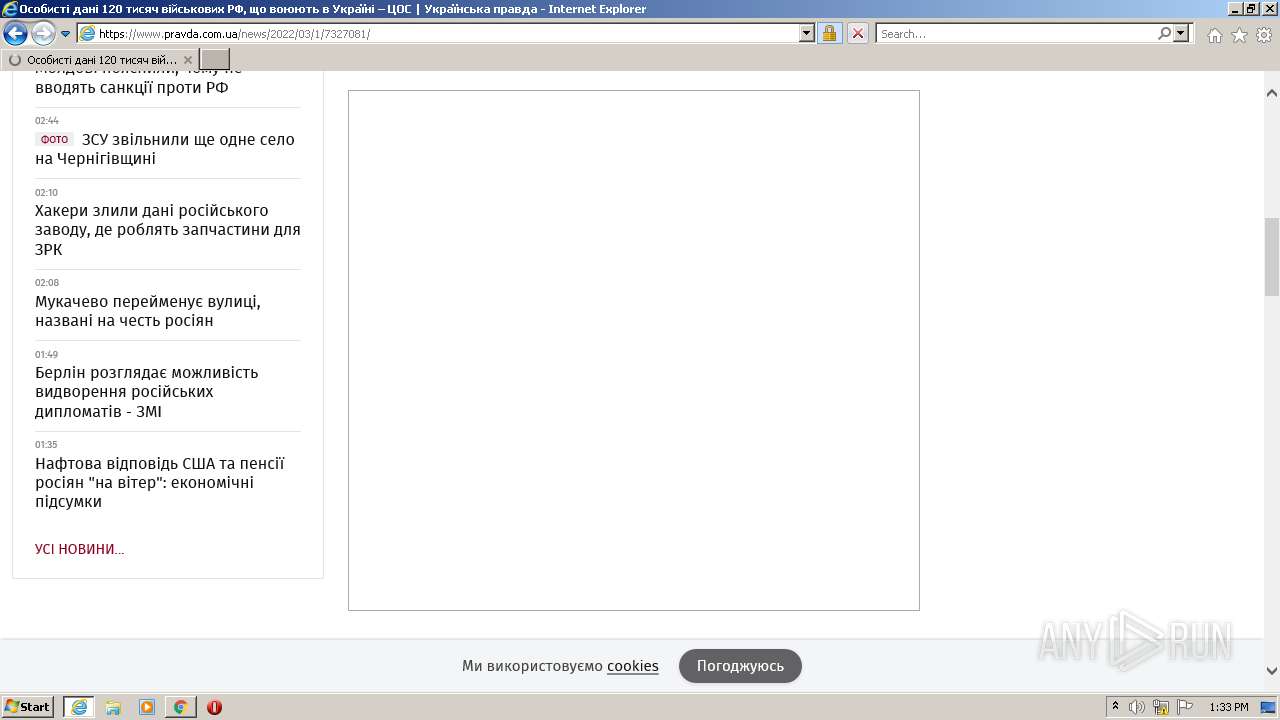Open 'ЗСУ звільнили ще одне село на Чернігівщині'
The width and height of the screenshot is (1280, 720).
[x=165, y=149]
